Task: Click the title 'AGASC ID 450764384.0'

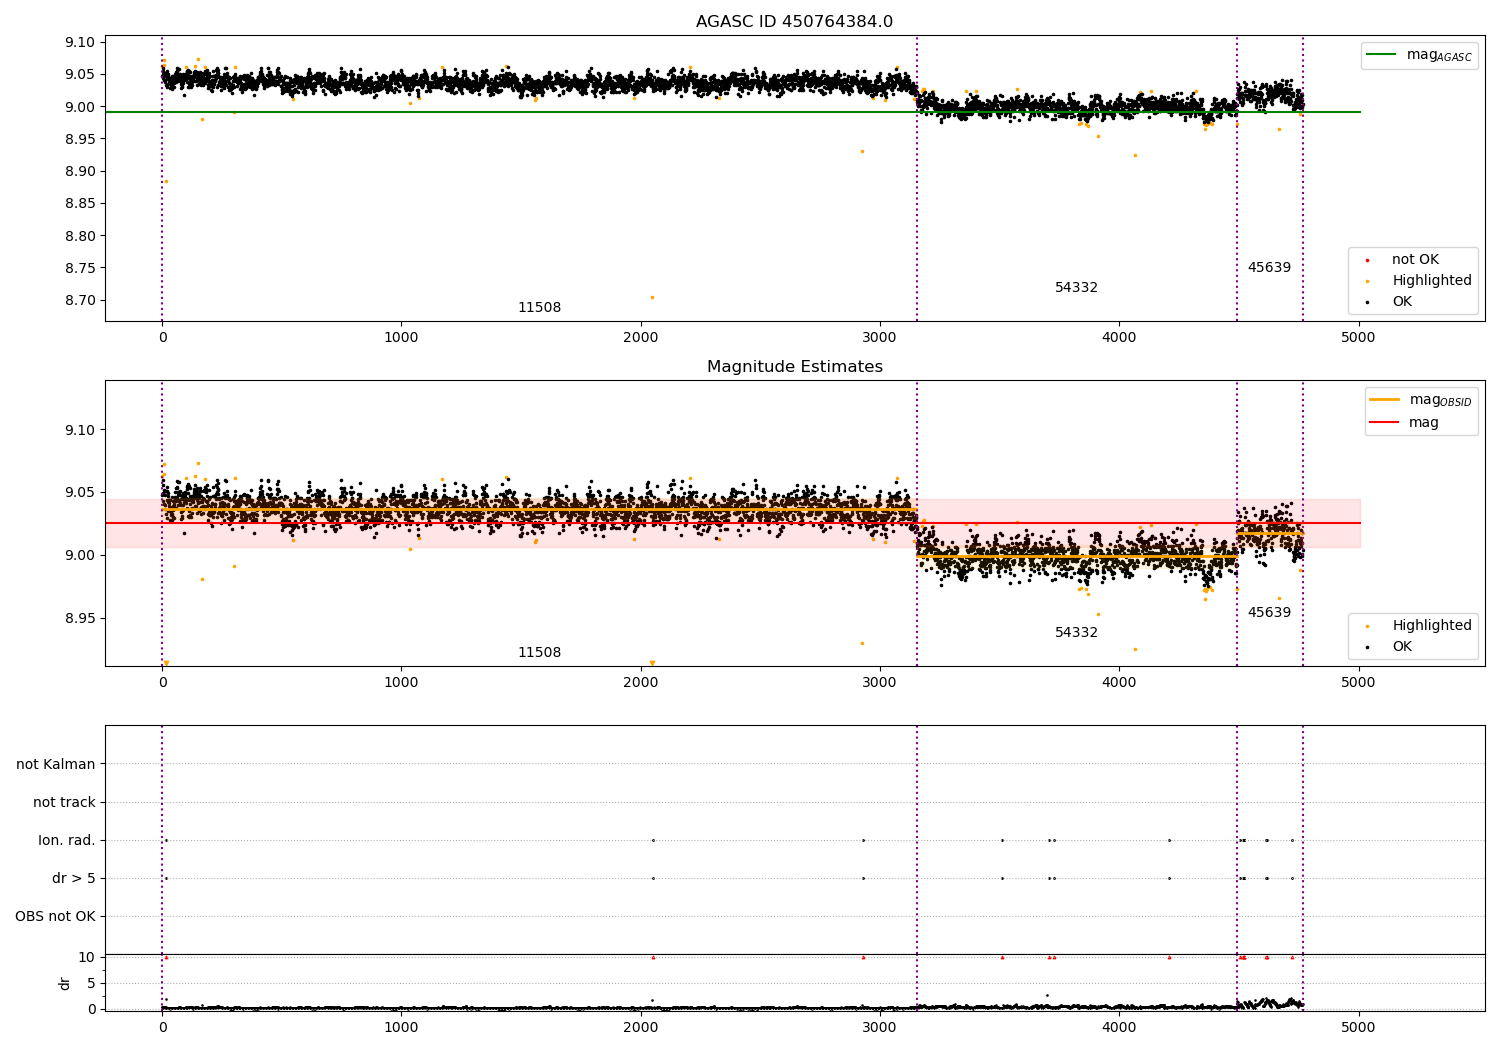Action: pyautogui.click(x=794, y=22)
